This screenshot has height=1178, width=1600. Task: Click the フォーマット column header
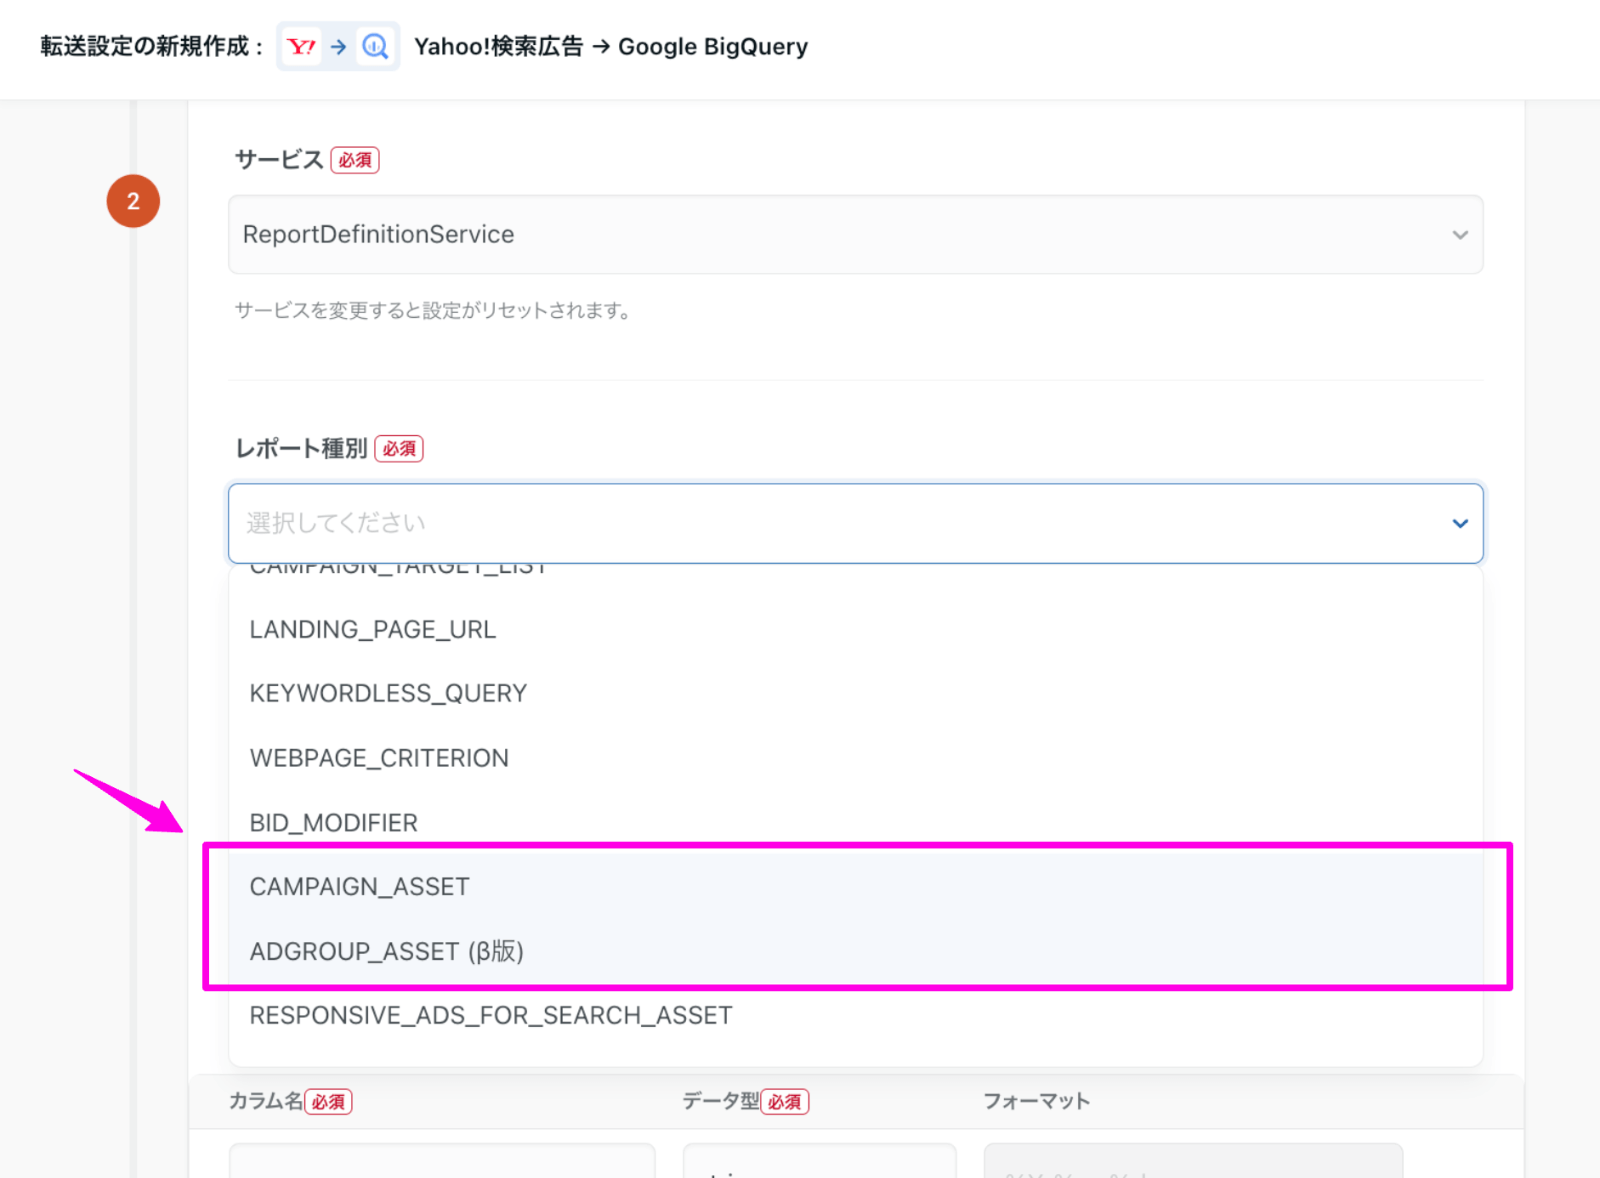pos(1037,1101)
